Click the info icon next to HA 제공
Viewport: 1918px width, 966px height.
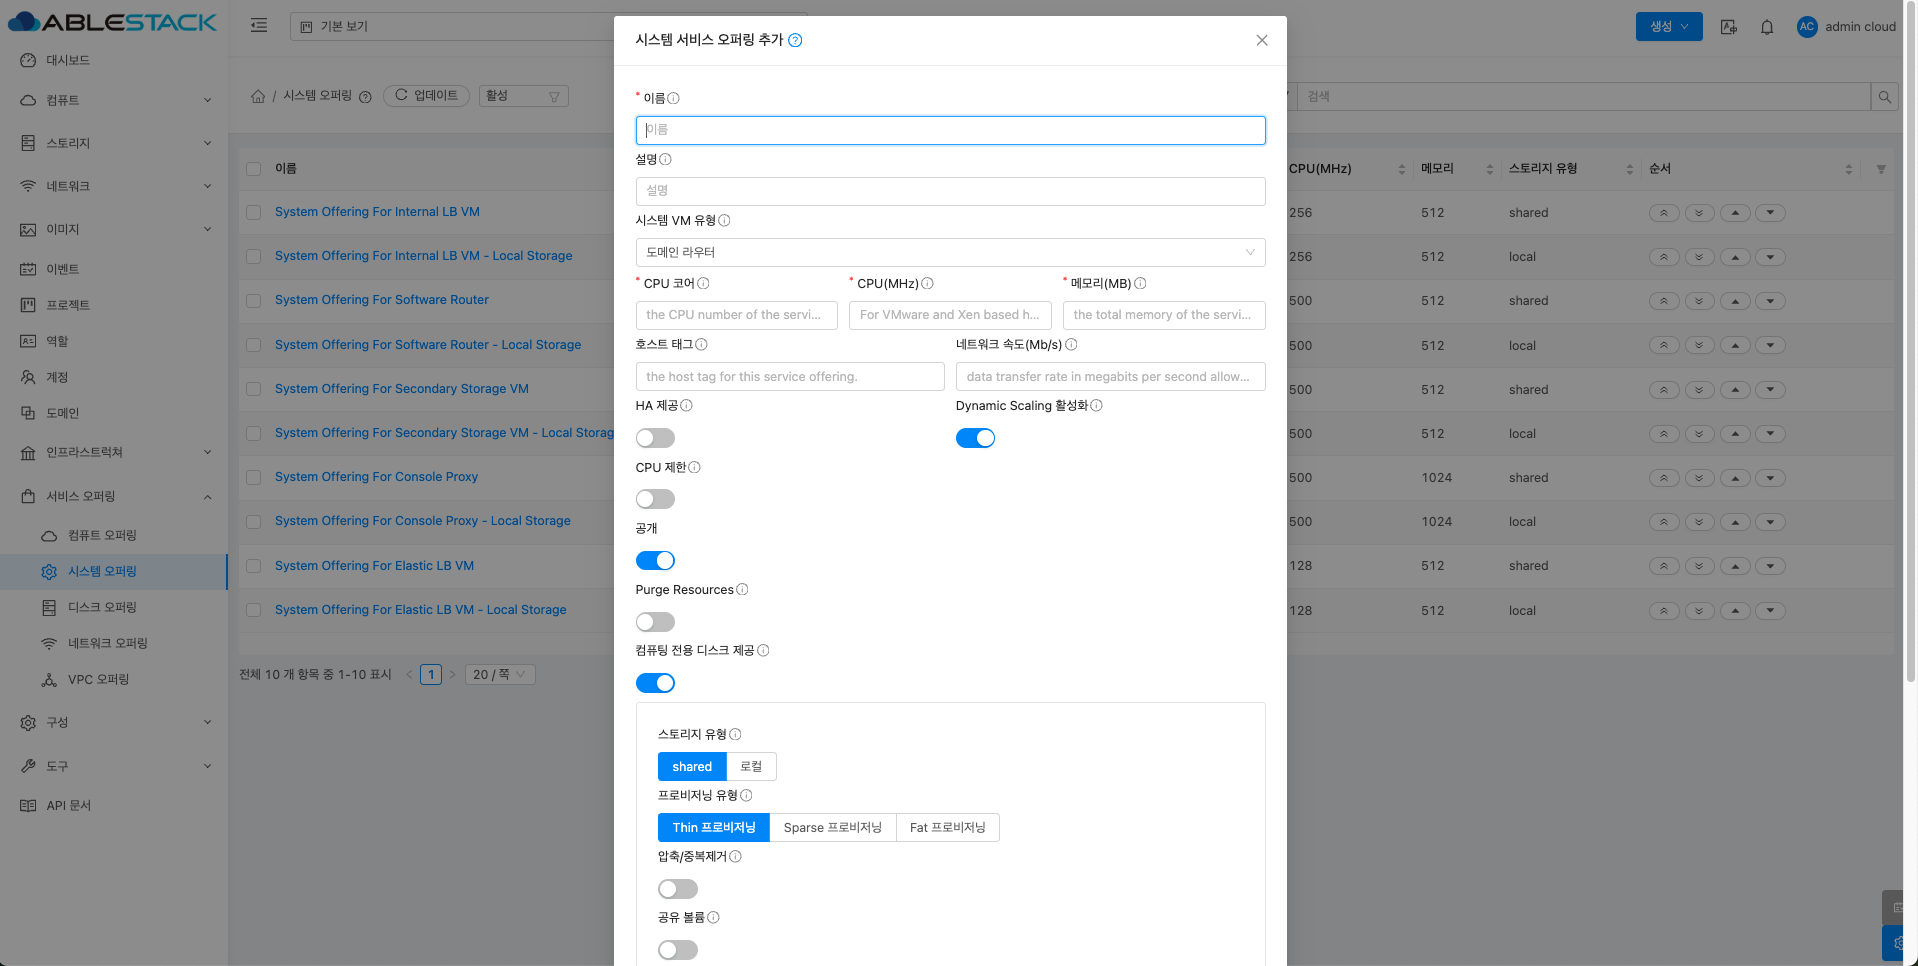click(686, 406)
